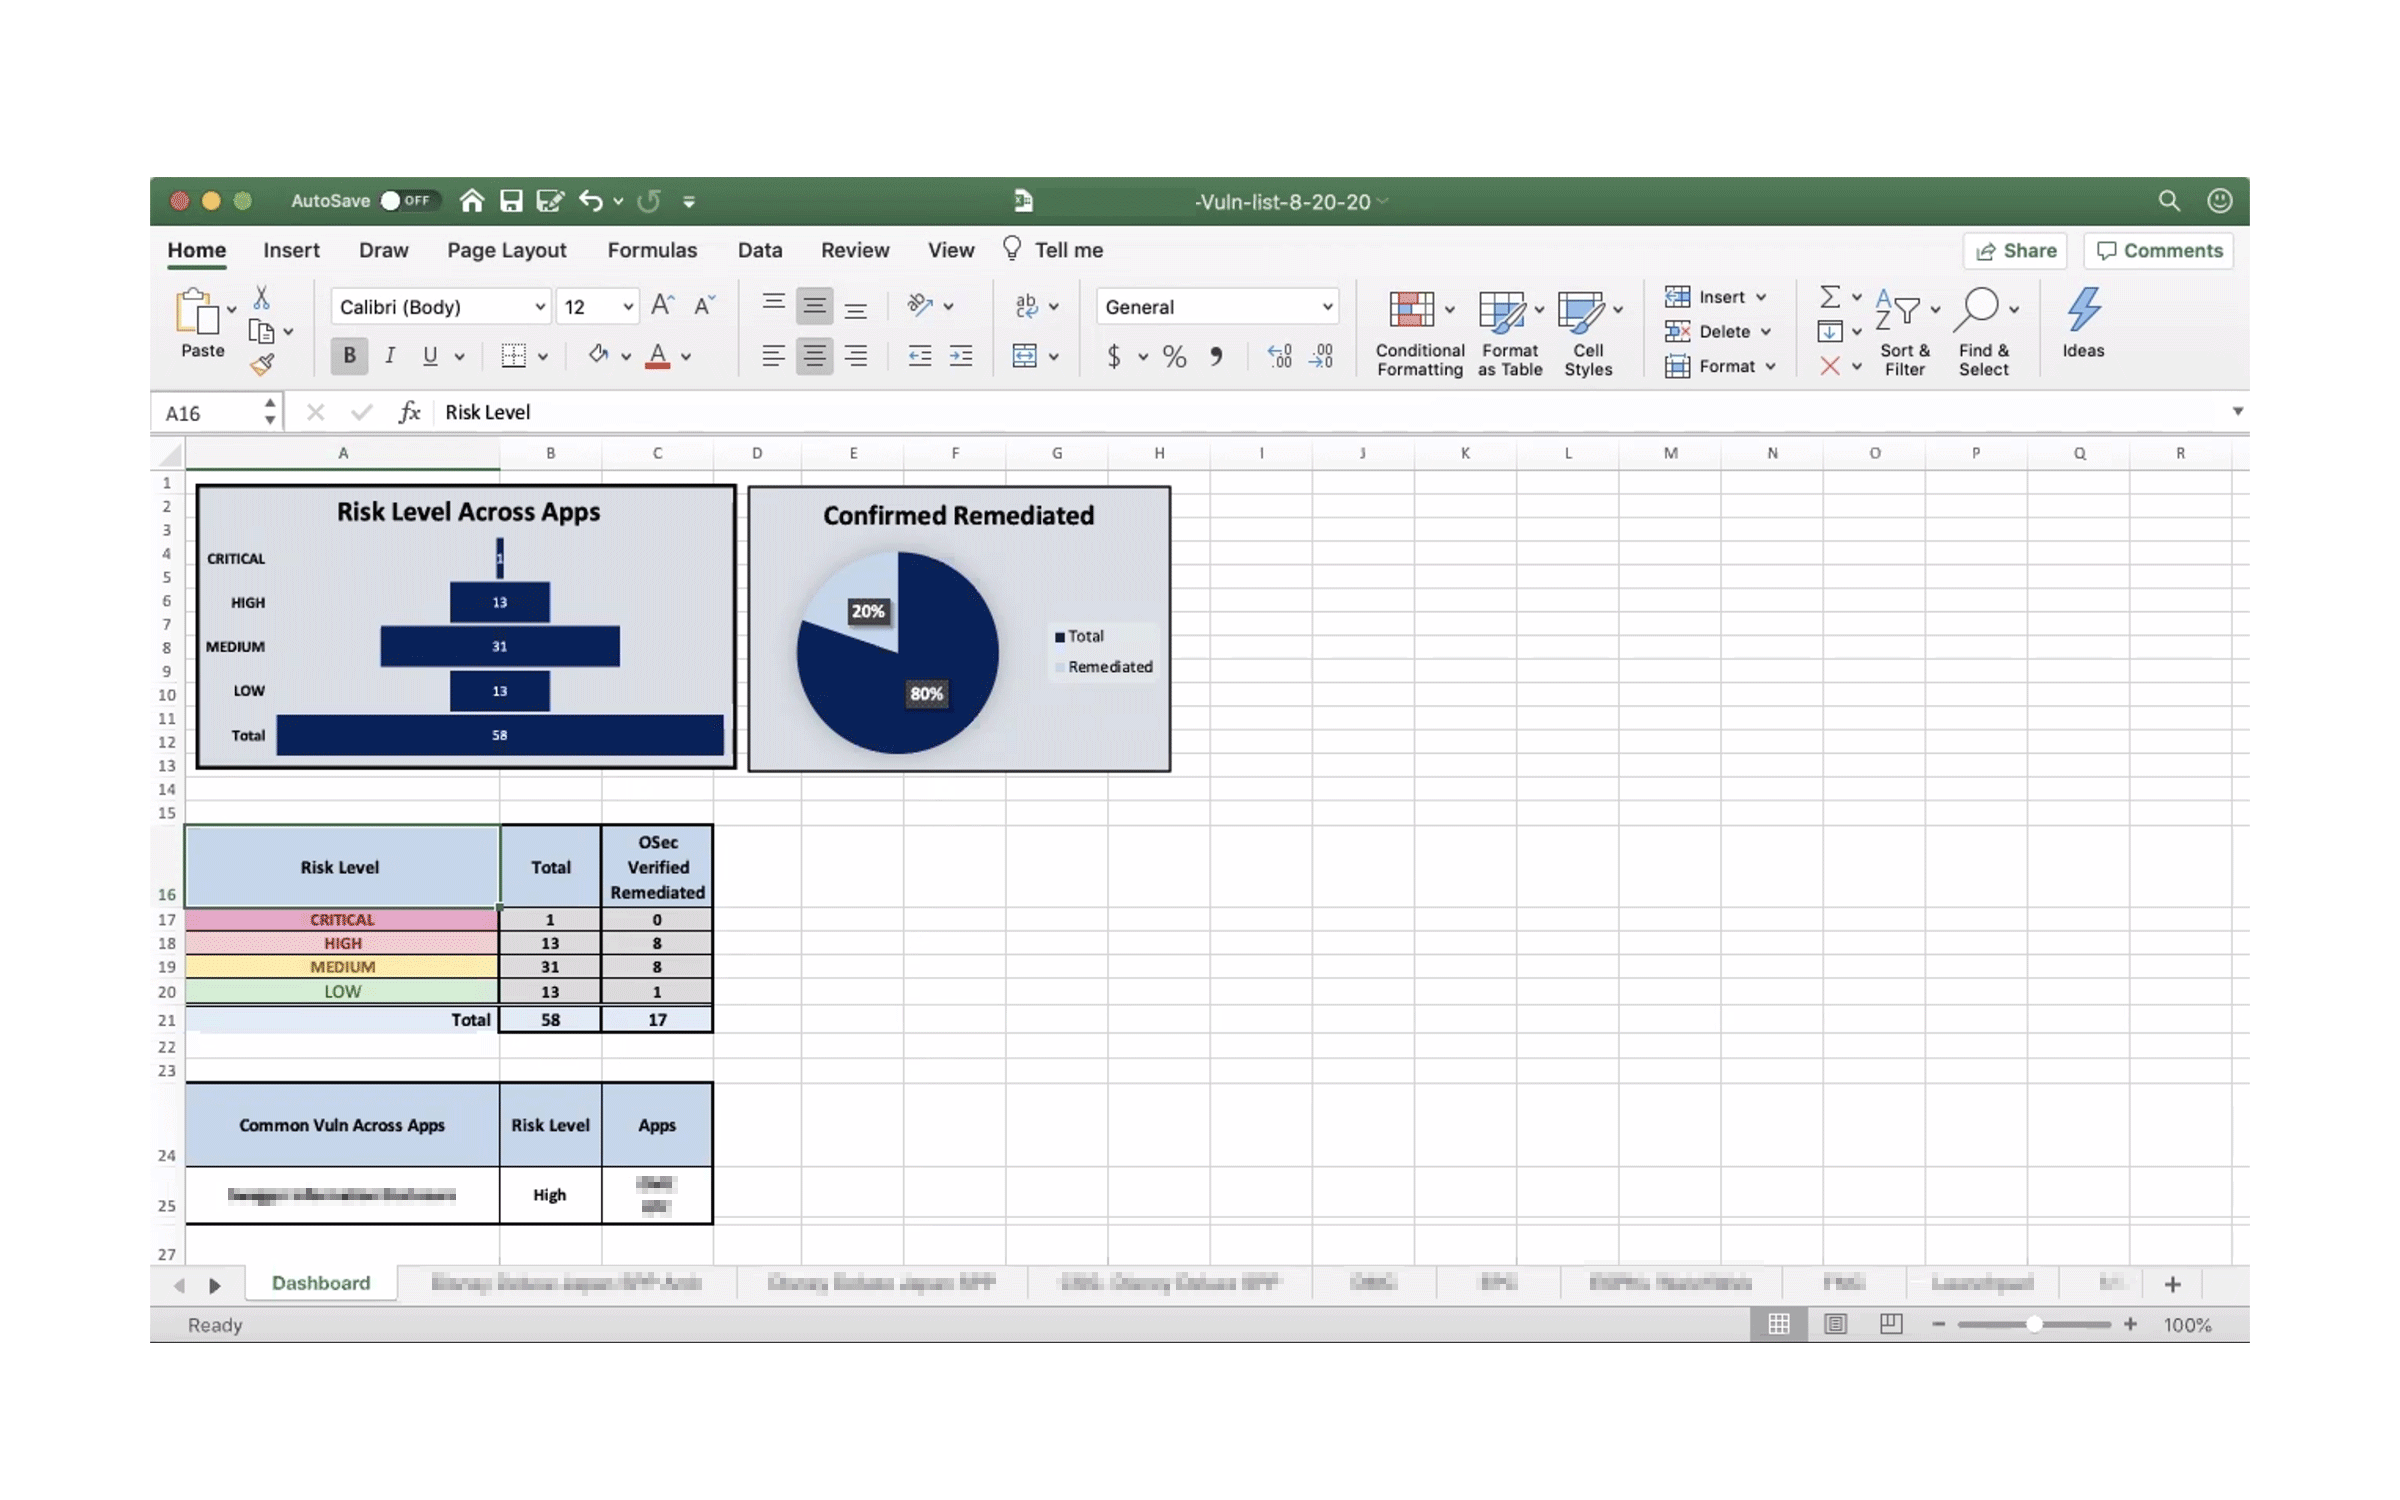
Task: Switch to Page Layout view in status bar
Action: tap(1835, 1324)
